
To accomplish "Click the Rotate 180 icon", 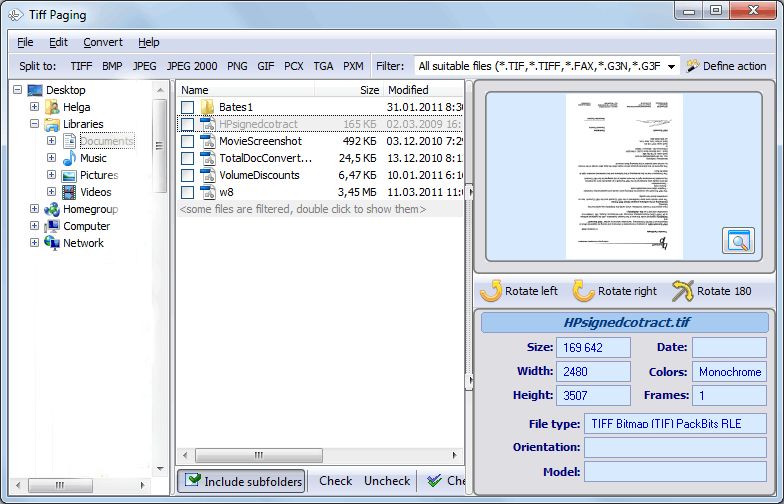I will point(682,290).
